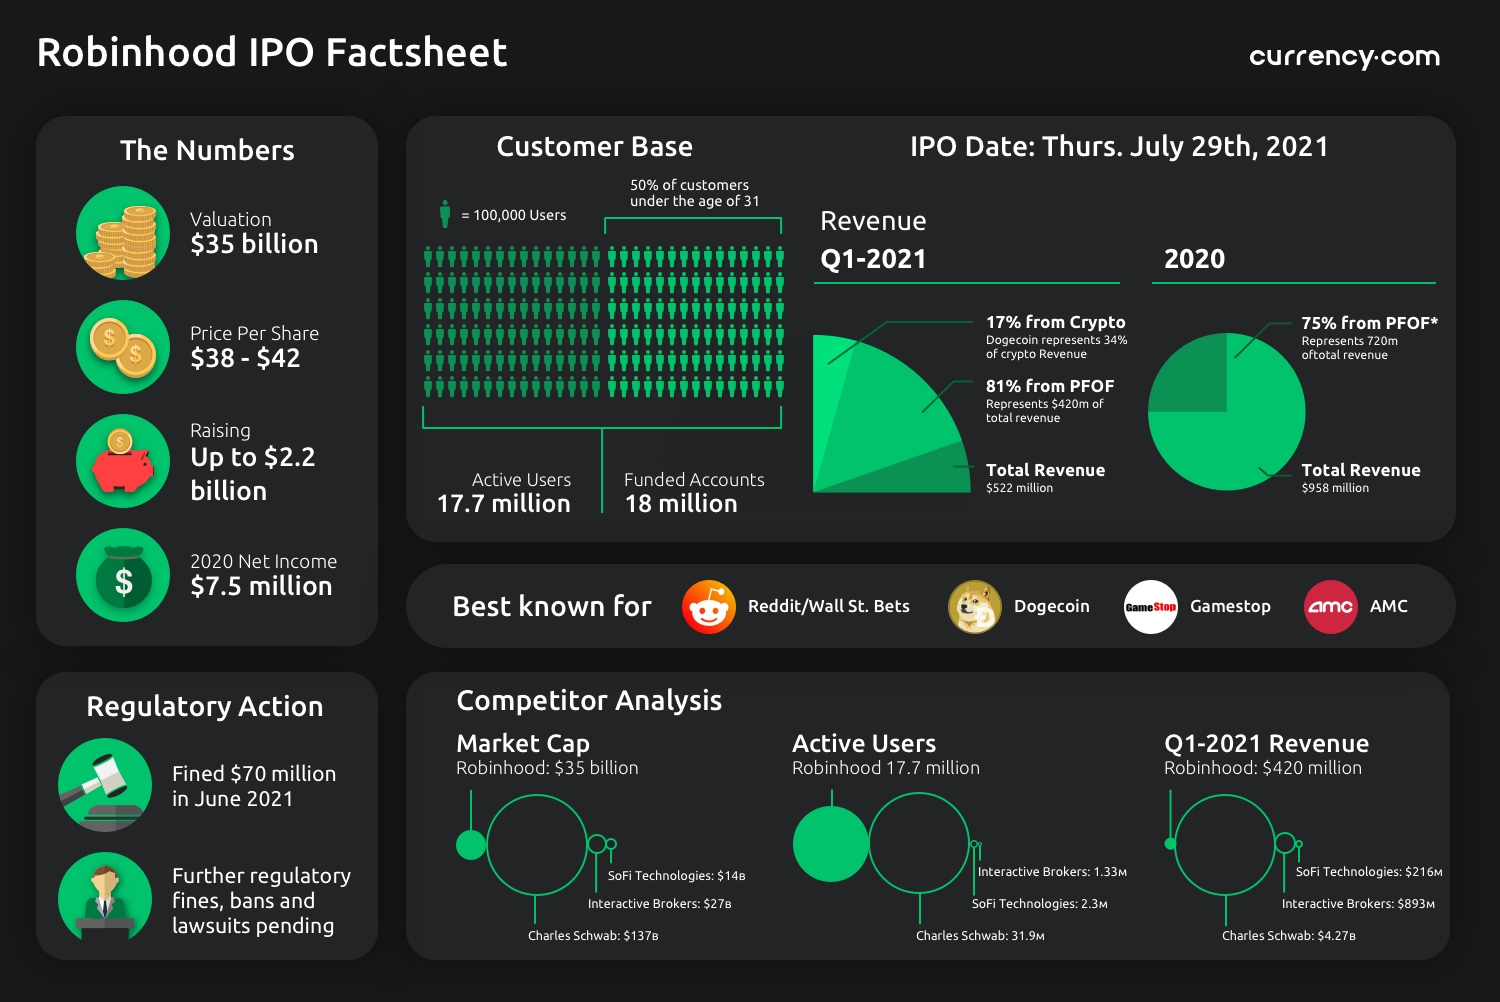
Task: Click the currency.com logo
Action: [x=1345, y=56]
